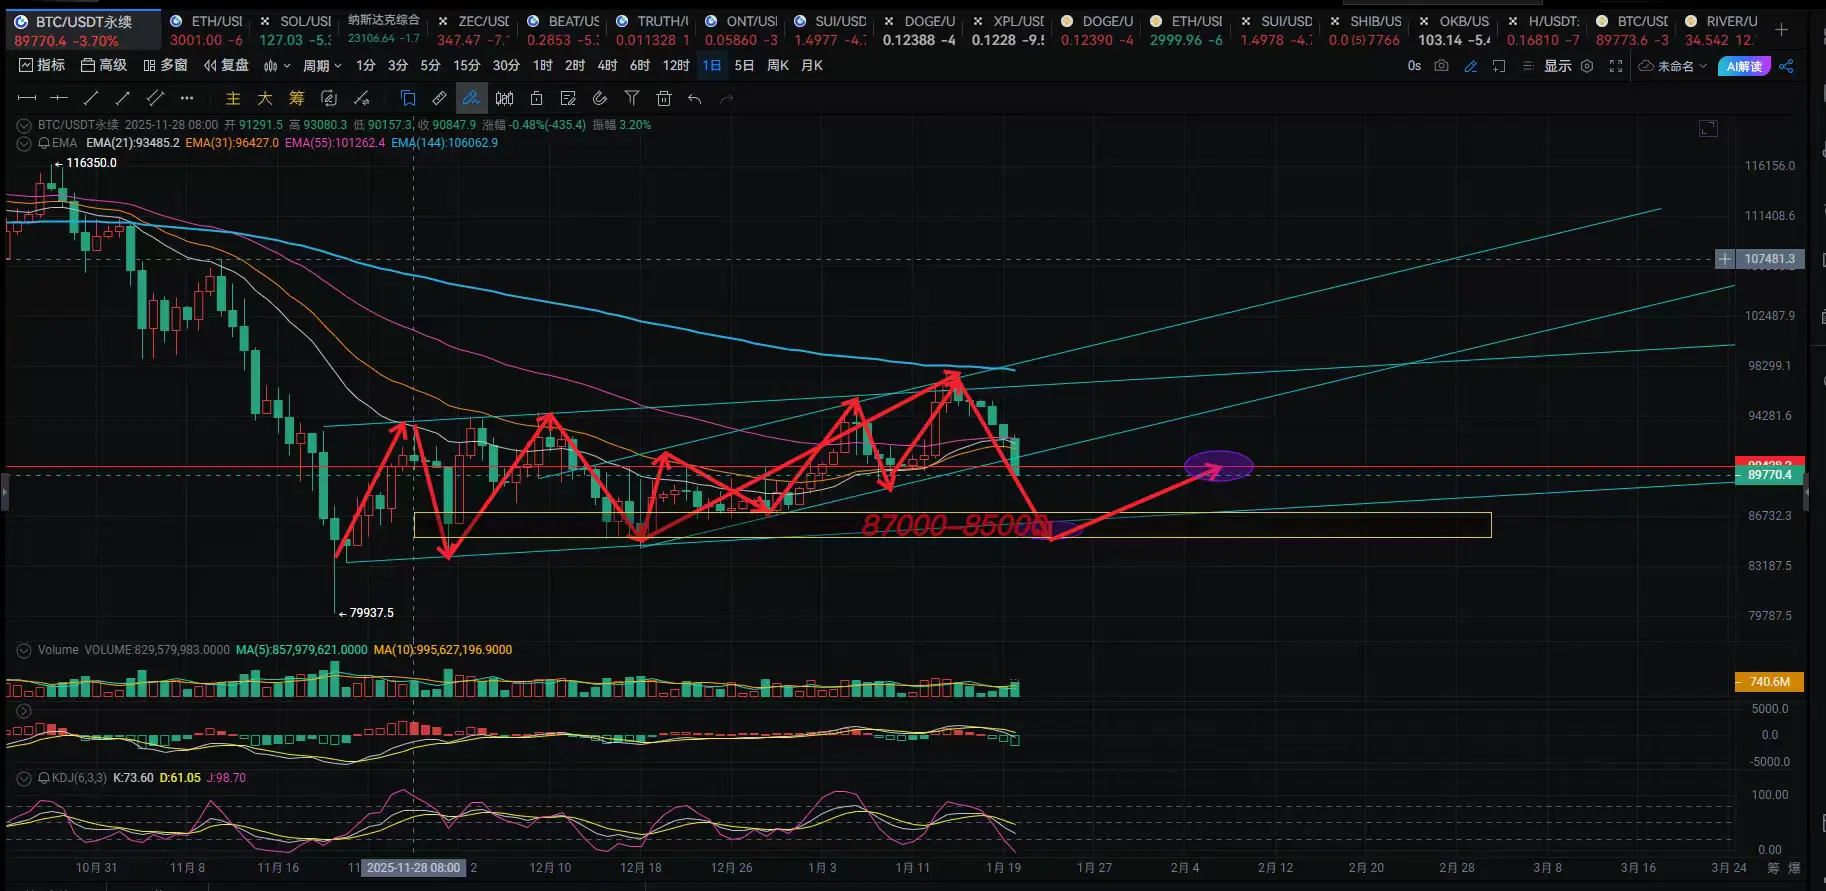The height and width of the screenshot is (891, 1826).
Task: Select the horizontal ray drawing tool
Action: coord(59,98)
